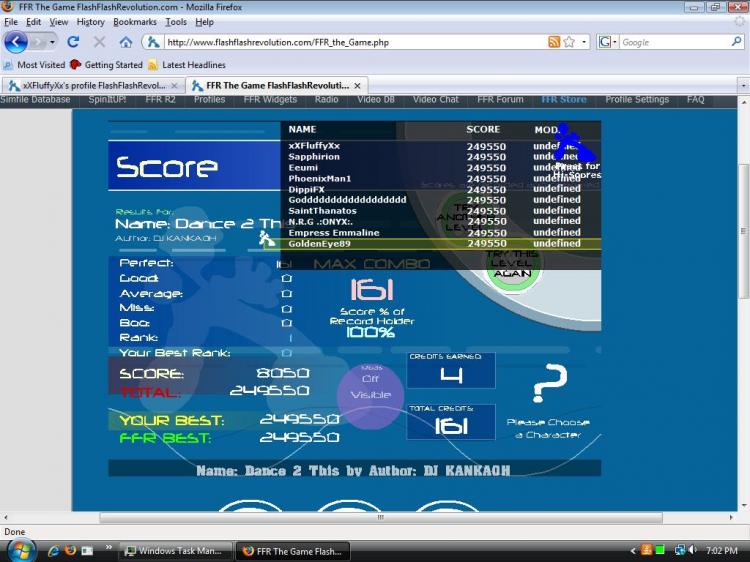Open the FFR Store link
The width and height of the screenshot is (750, 562).
coord(564,99)
